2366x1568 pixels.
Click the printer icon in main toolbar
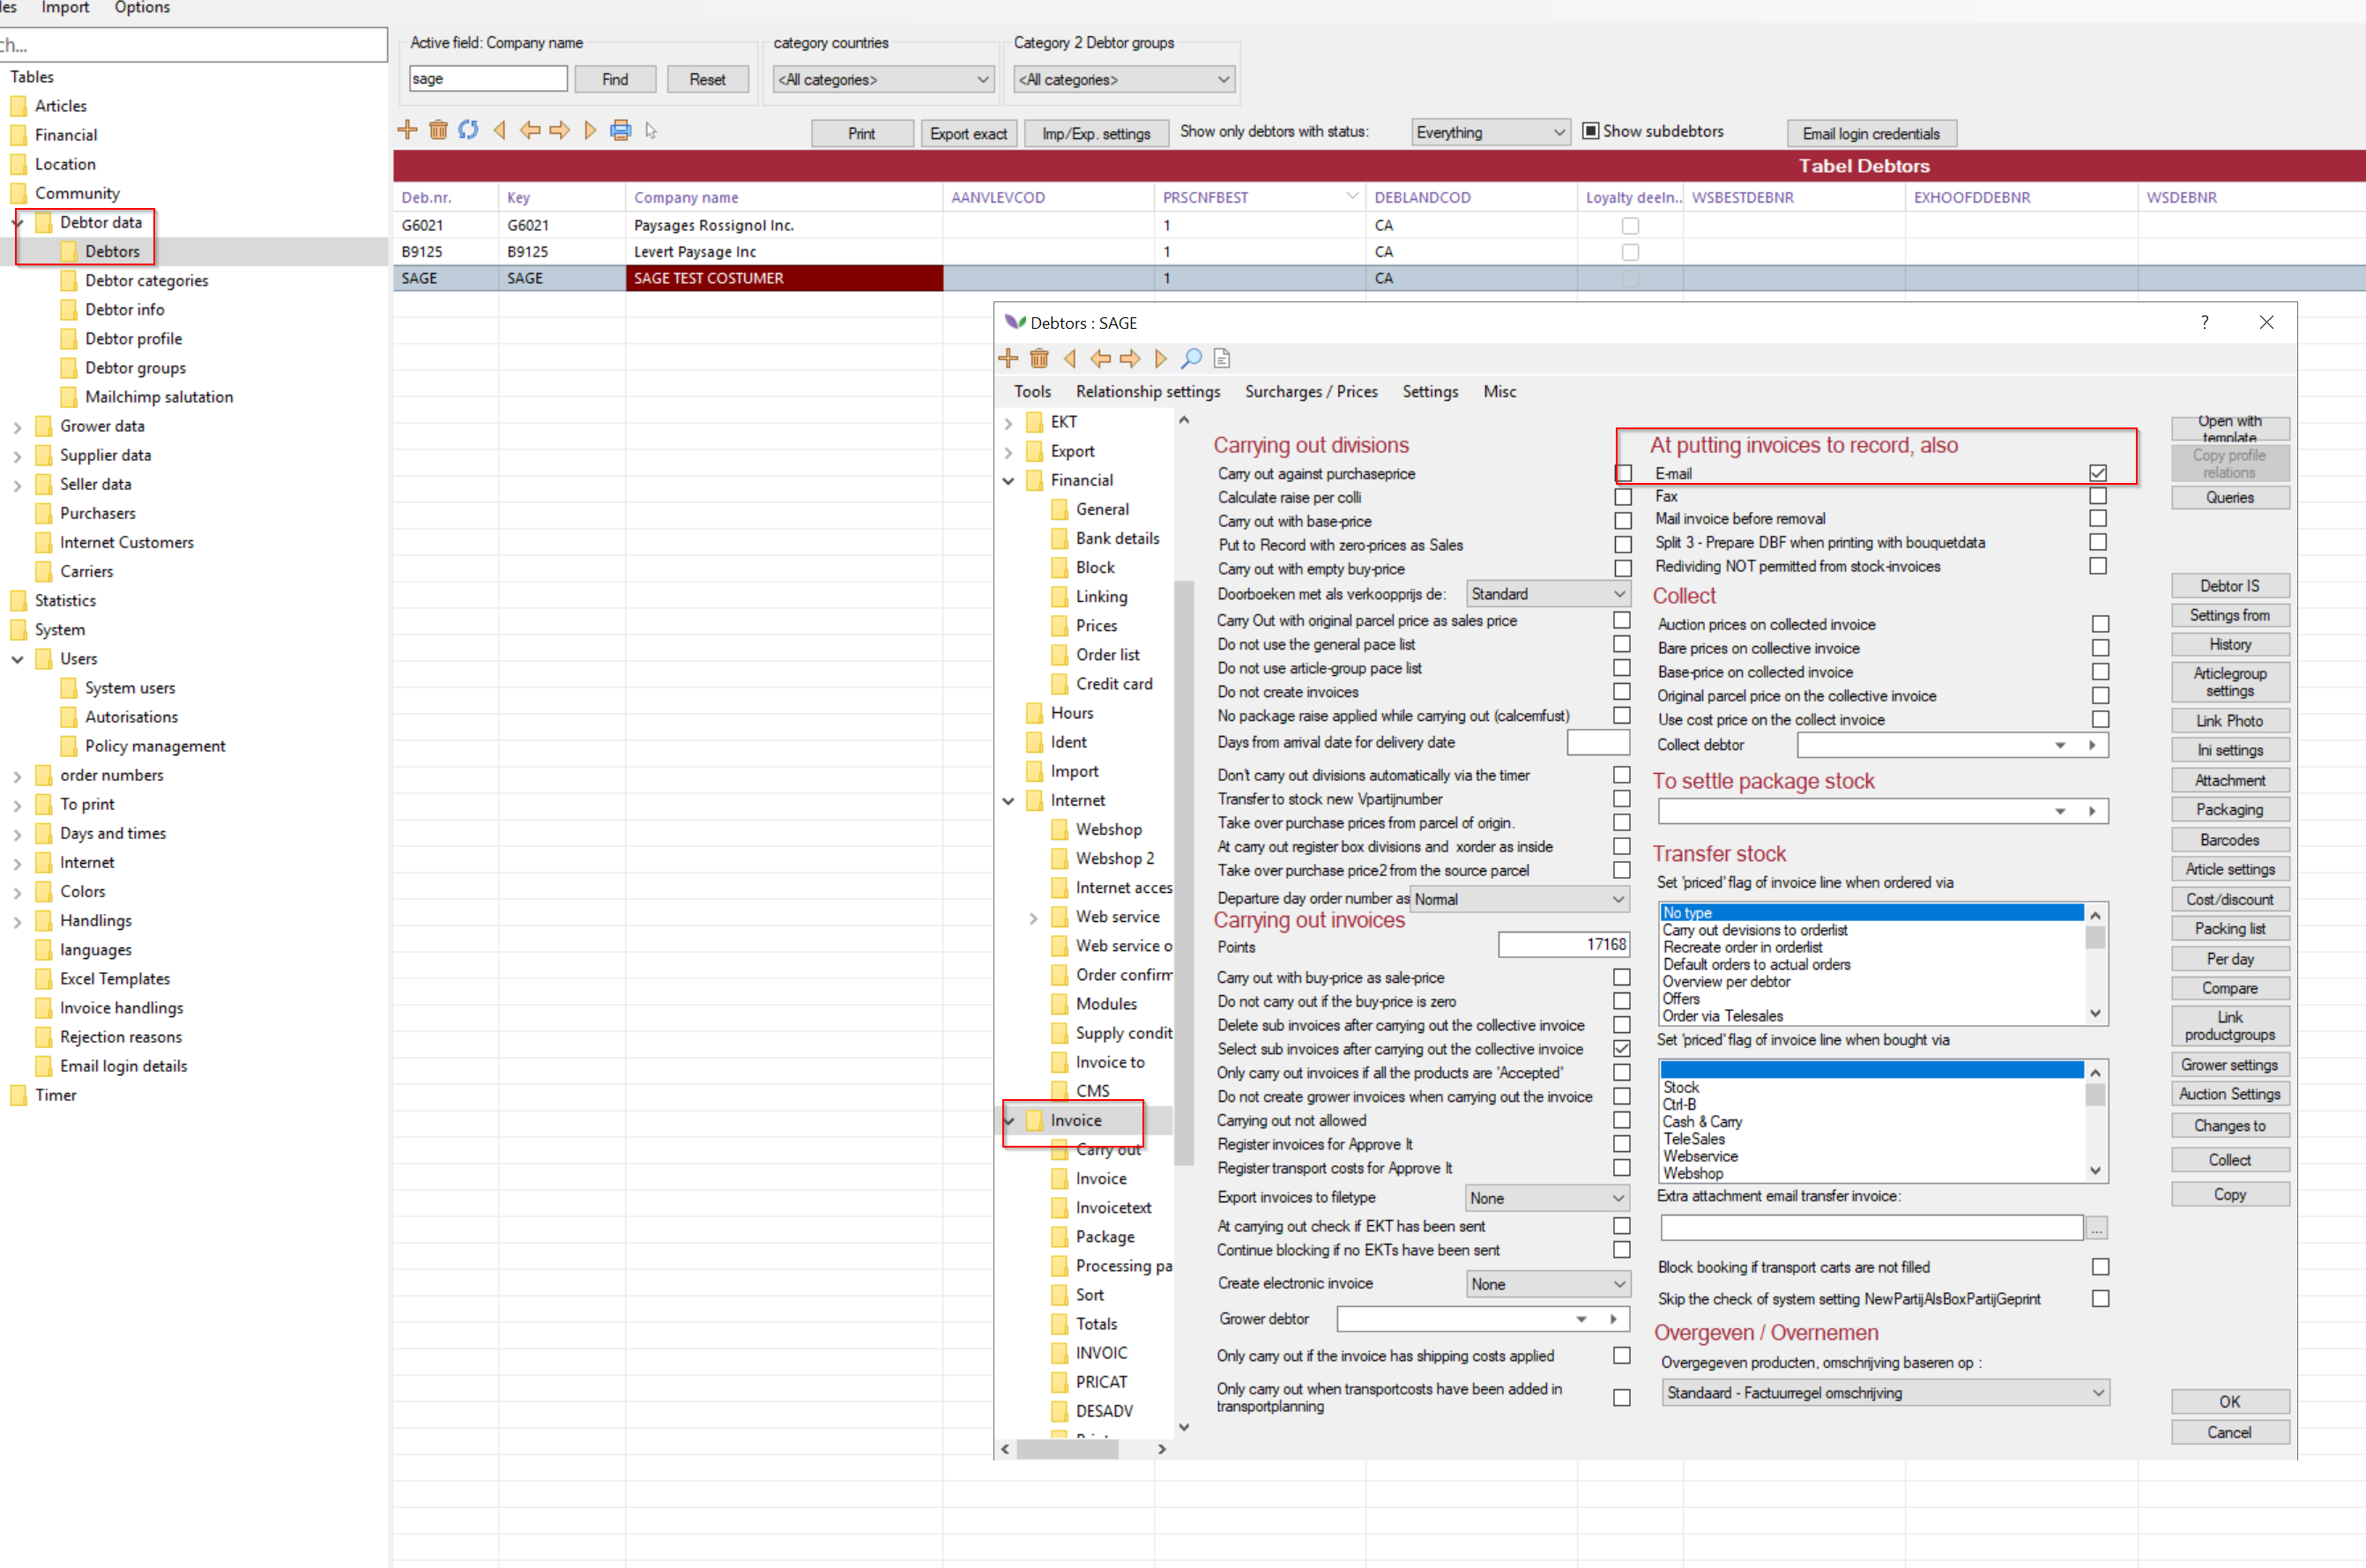click(x=620, y=130)
